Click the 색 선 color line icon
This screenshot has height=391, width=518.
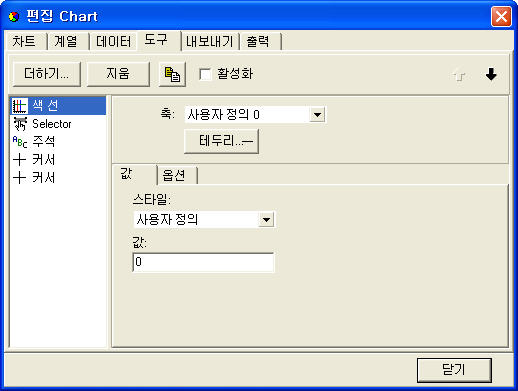pyautogui.click(x=20, y=106)
